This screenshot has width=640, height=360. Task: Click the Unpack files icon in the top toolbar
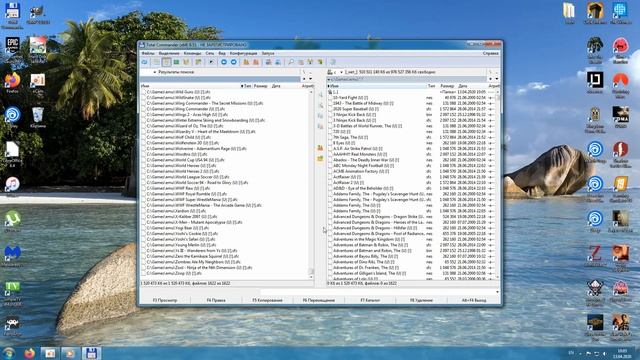(x=256, y=62)
